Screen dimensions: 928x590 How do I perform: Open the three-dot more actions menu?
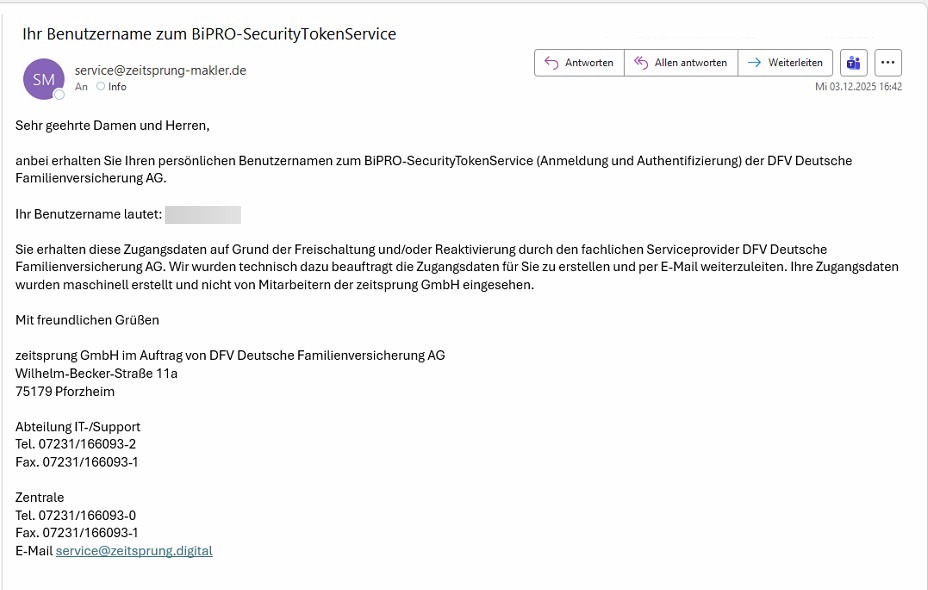888,62
